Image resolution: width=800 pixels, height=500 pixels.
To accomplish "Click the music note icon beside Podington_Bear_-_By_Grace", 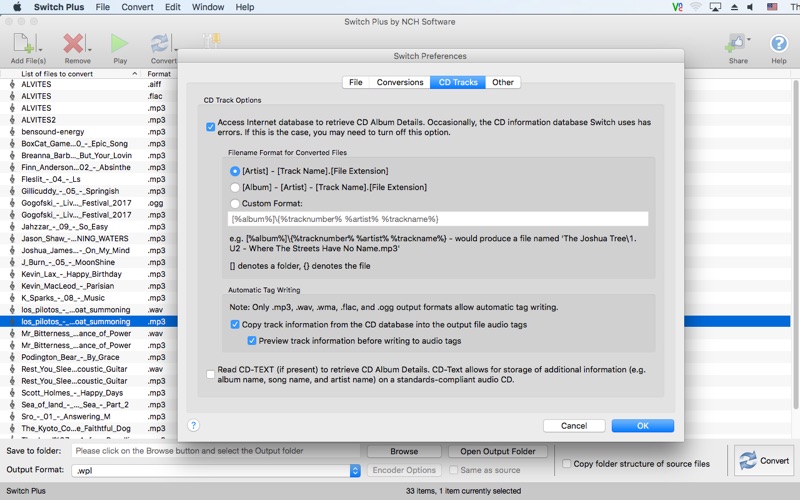I will tap(12, 357).
